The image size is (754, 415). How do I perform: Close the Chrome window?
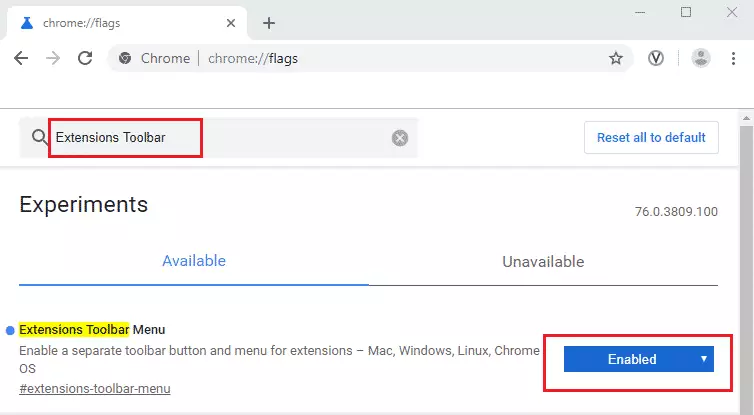click(x=732, y=13)
